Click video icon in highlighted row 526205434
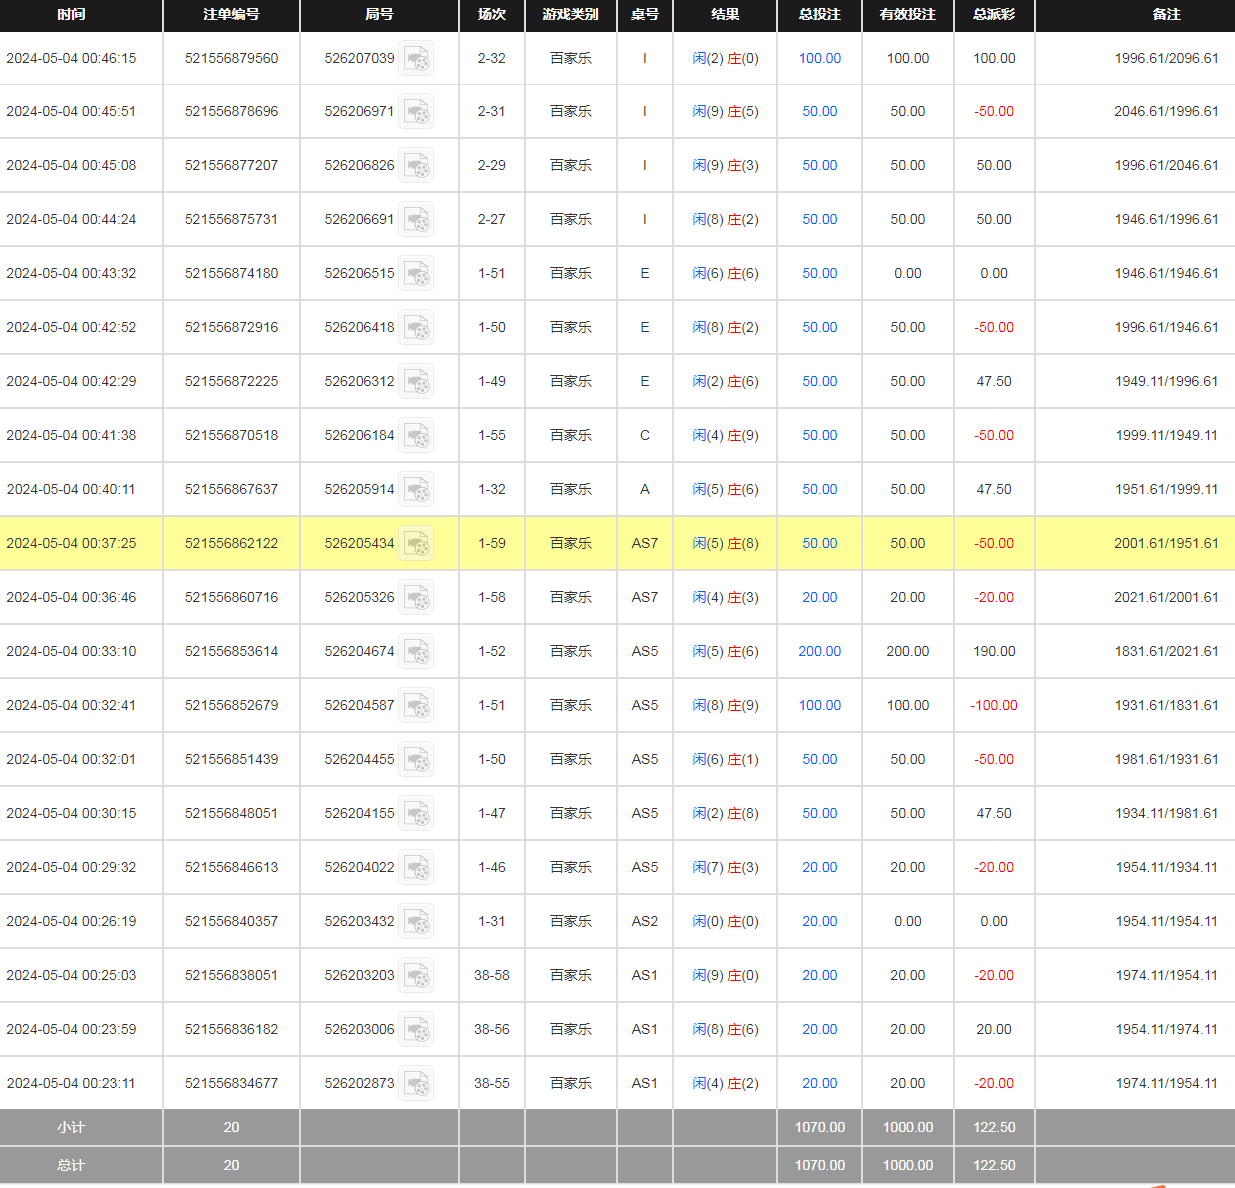The image size is (1235, 1188). 417,544
